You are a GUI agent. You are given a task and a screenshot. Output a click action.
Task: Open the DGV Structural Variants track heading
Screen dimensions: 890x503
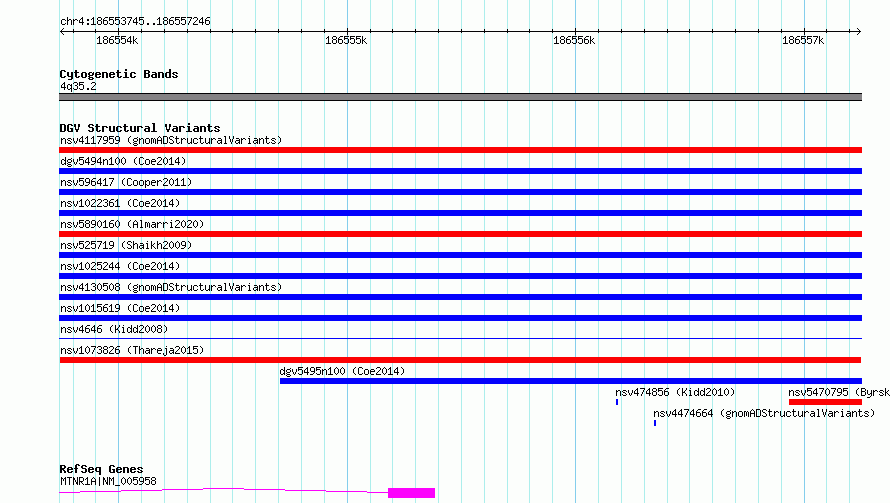tap(140, 128)
